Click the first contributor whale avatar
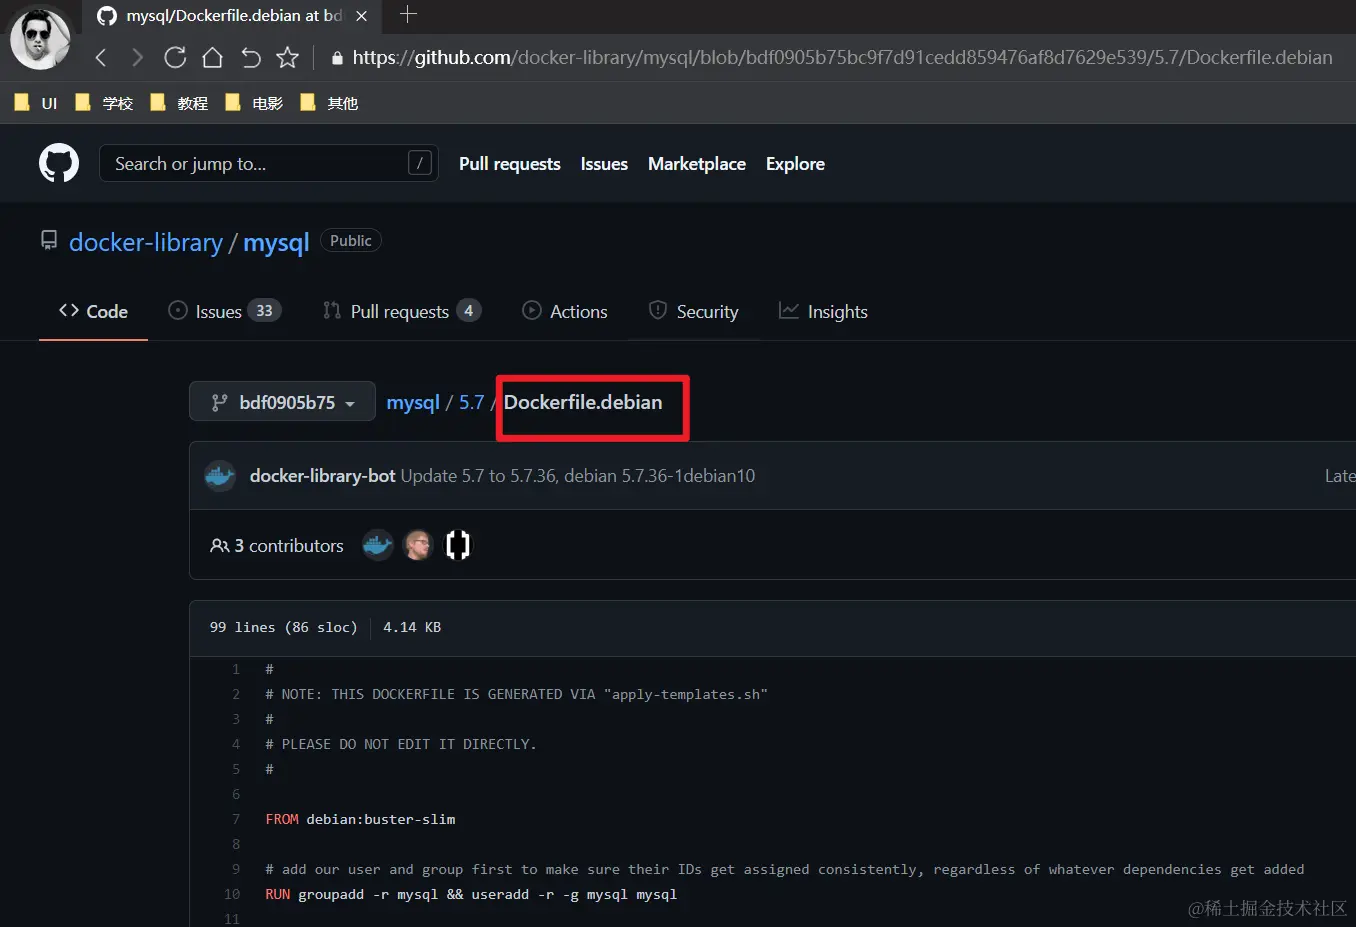Viewport: 1356px width, 927px height. [x=377, y=545]
